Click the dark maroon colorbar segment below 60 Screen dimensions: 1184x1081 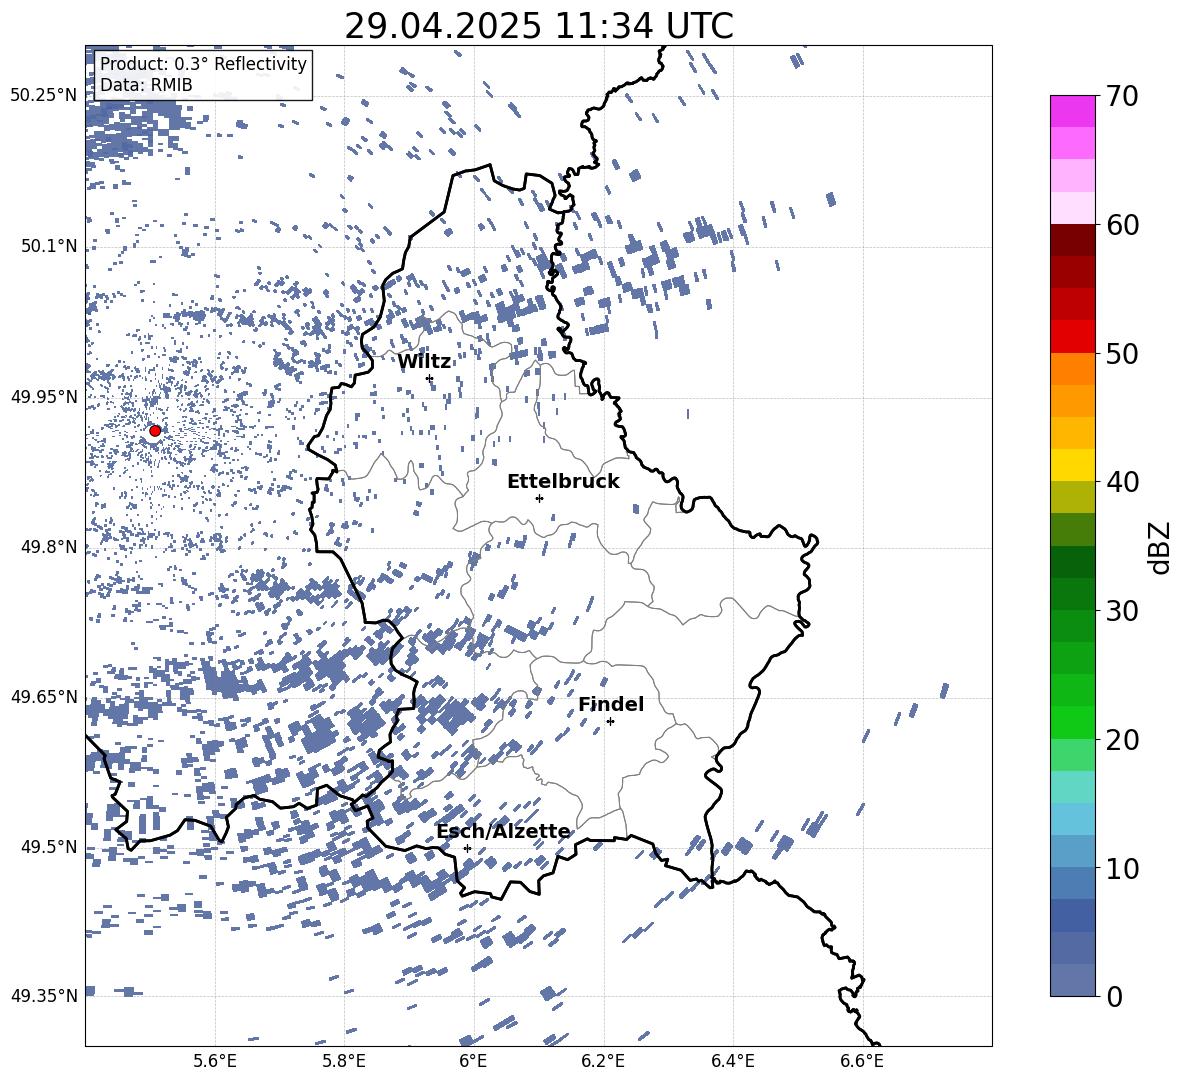1072,240
